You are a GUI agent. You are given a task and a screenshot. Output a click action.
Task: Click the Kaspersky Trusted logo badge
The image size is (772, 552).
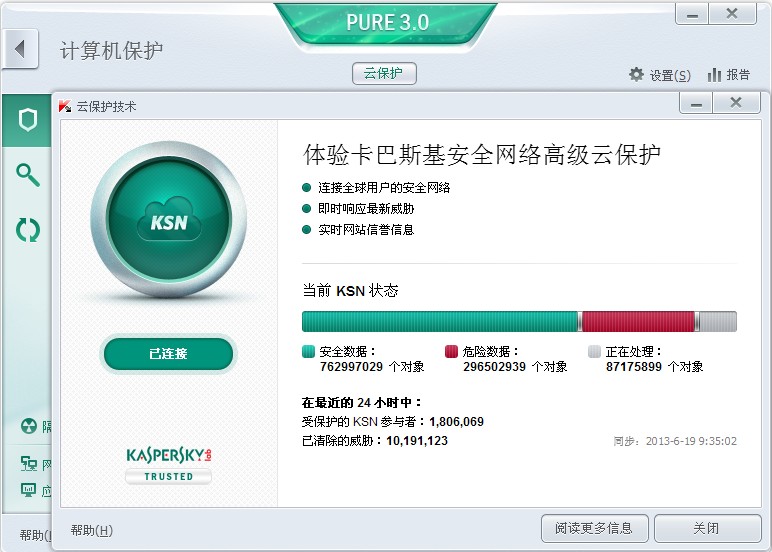(x=168, y=465)
